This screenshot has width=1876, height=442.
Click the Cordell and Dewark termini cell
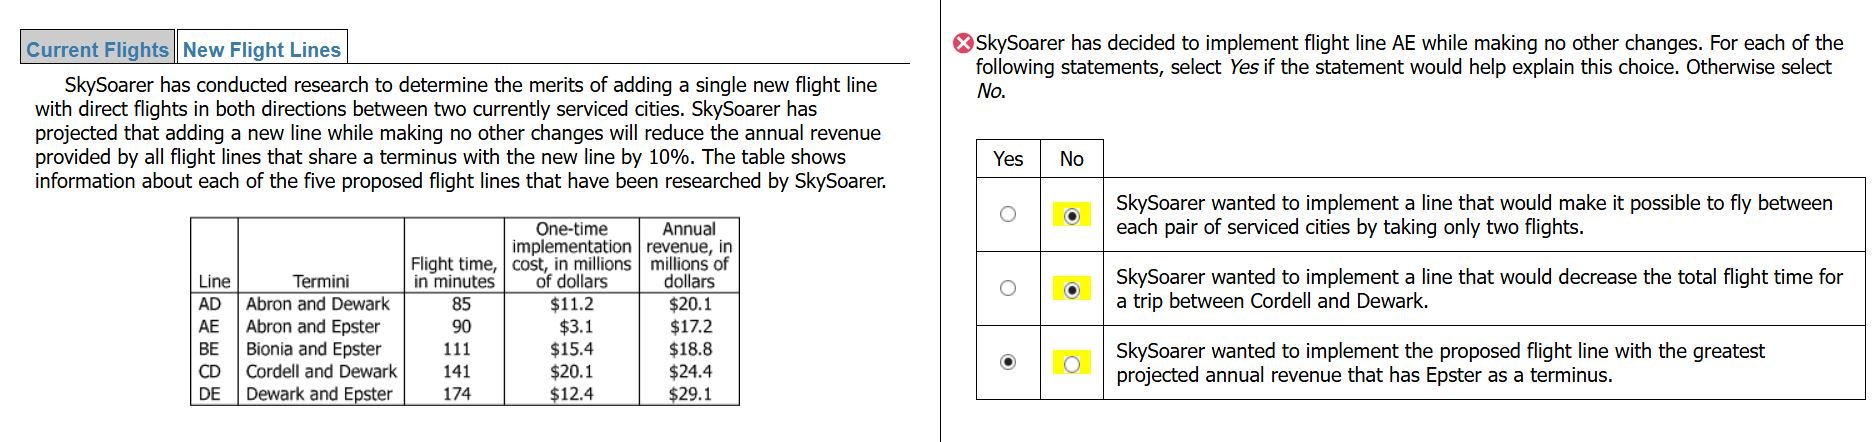pos(321,371)
